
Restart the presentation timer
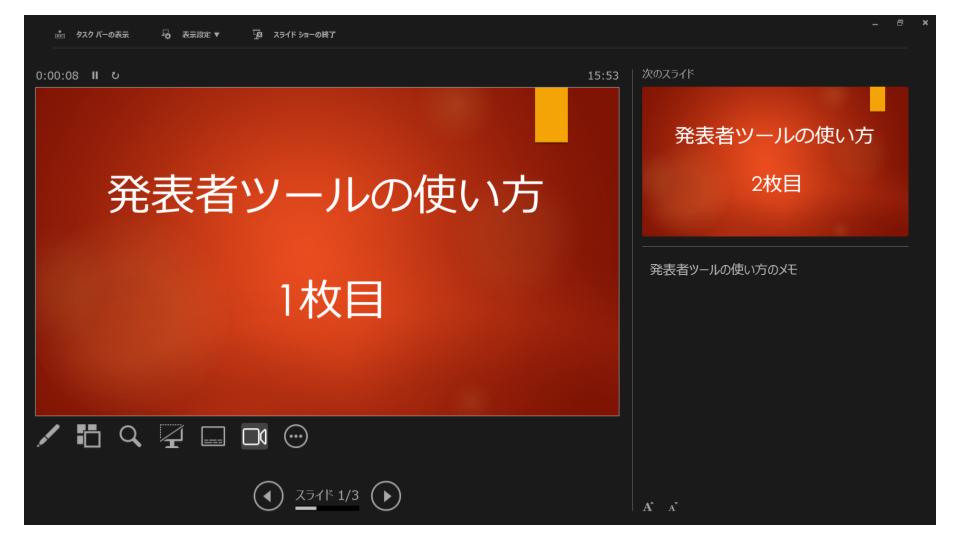click(x=115, y=75)
